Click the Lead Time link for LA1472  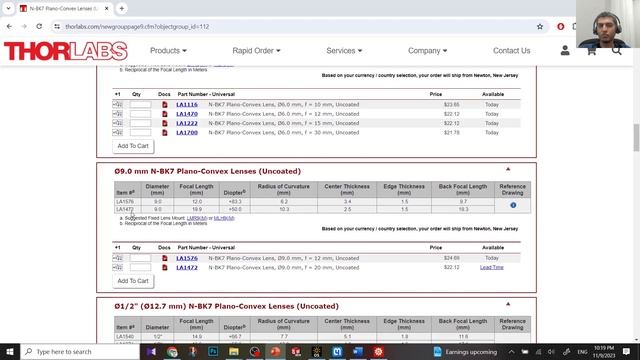pyautogui.click(x=492, y=267)
